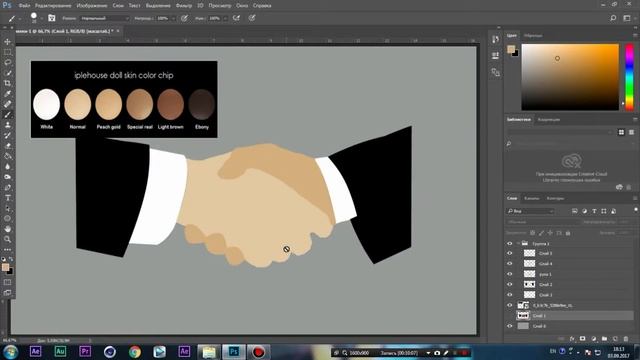Open the Файл menu
640x360 pixels.
point(24,6)
